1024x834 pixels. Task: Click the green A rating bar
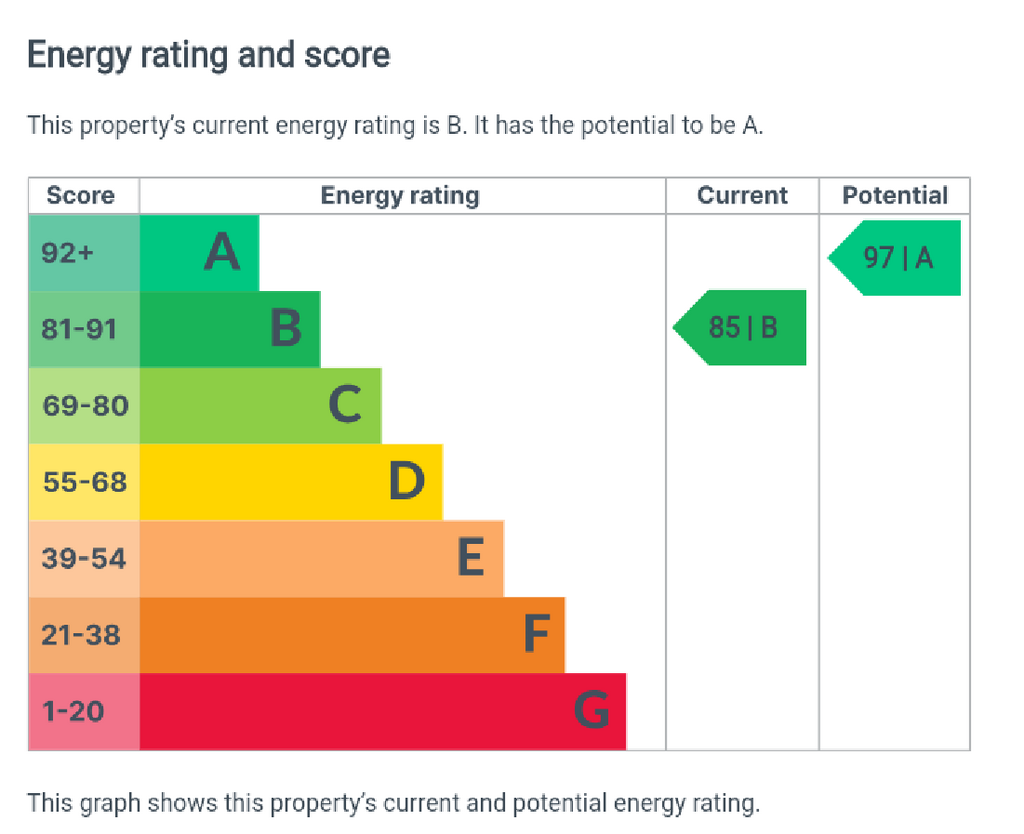tap(199, 253)
